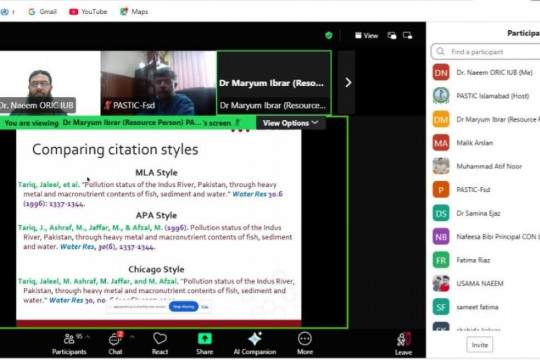The height and width of the screenshot is (360, 540).
Task: Open the View layout menu
Action: coord(366,35)
